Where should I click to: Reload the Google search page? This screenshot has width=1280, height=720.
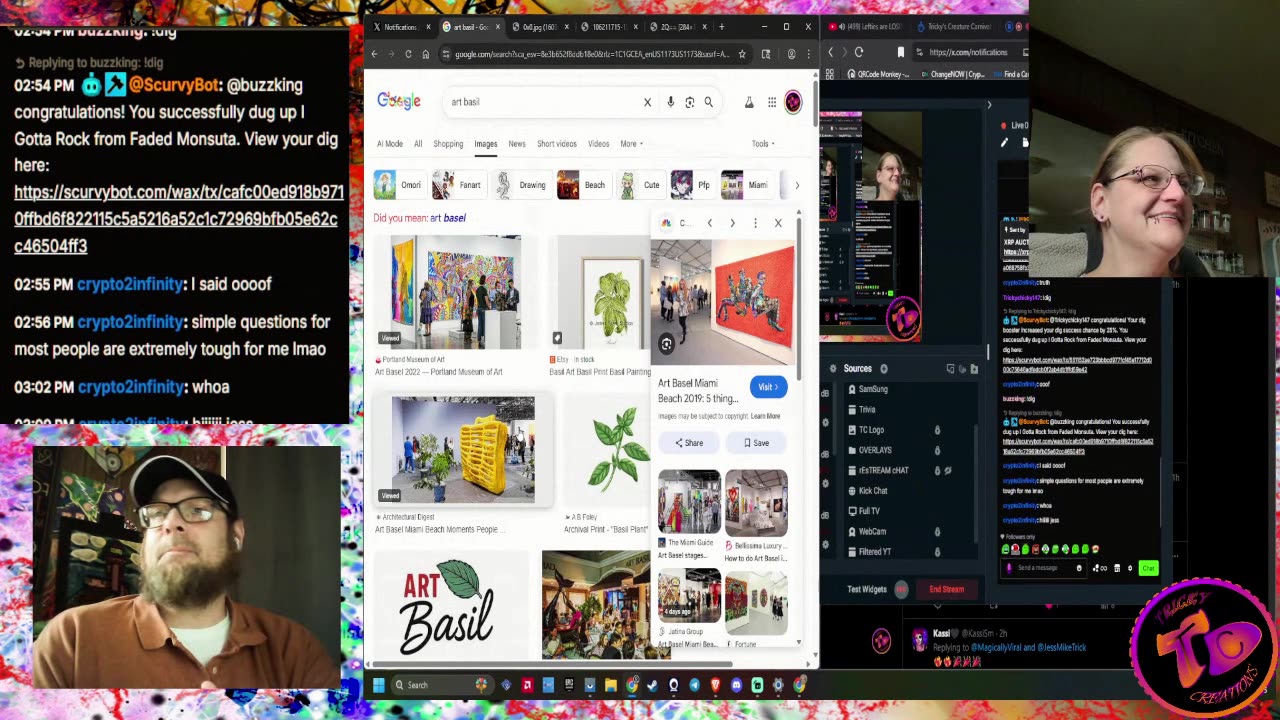pos(408,54)
